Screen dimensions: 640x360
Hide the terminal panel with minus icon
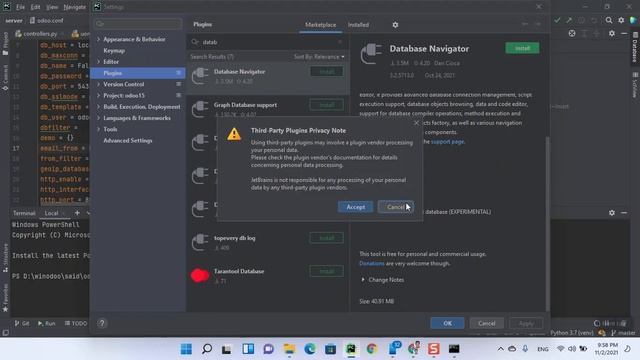[x=624, y=213]
